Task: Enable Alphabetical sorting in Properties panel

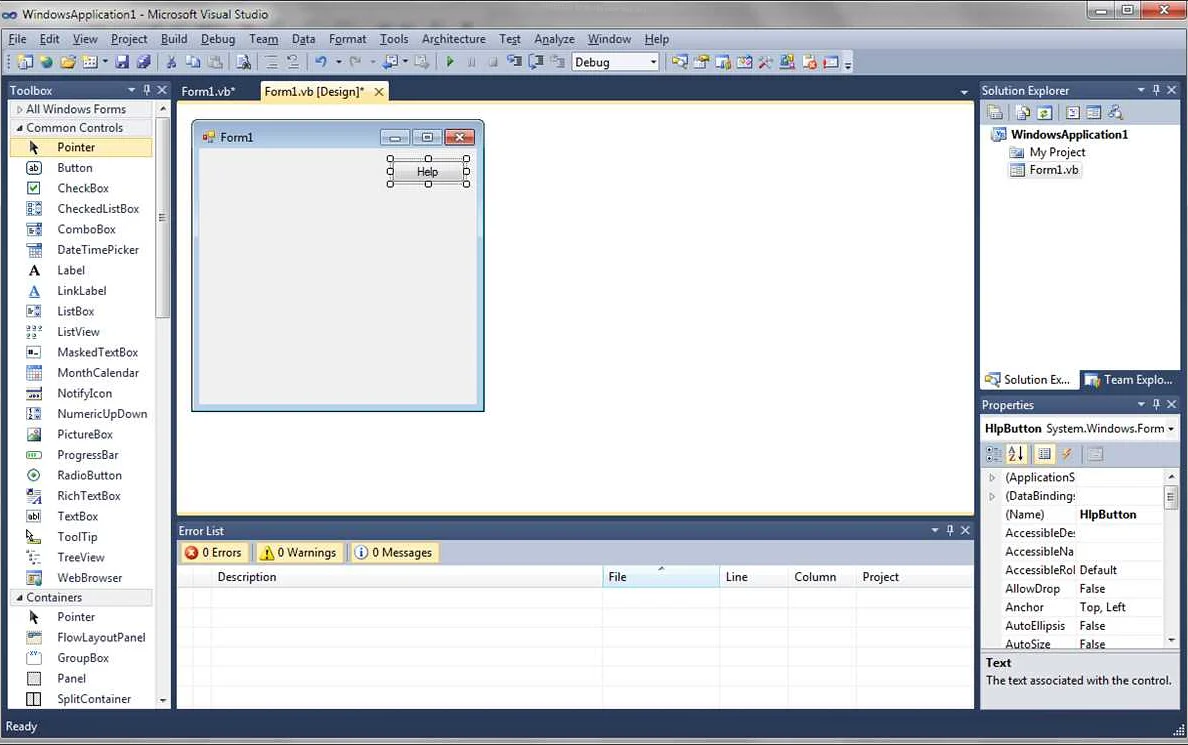Action: click(x=1015, y=454)
